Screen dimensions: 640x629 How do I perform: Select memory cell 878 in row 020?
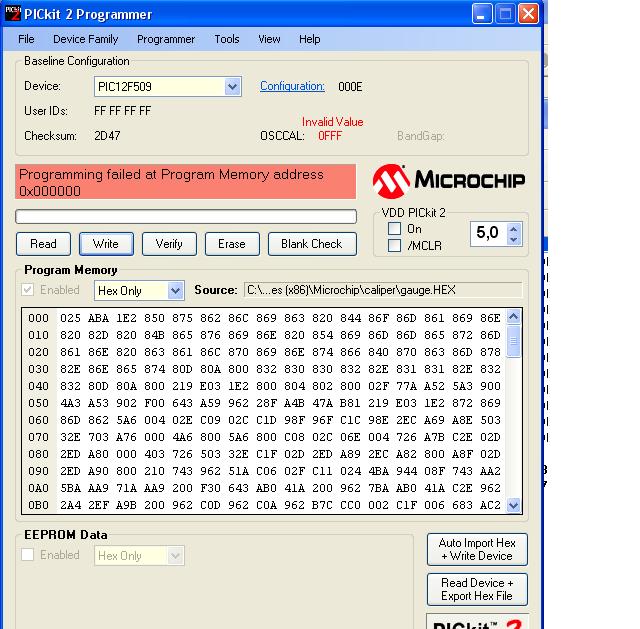490,352
